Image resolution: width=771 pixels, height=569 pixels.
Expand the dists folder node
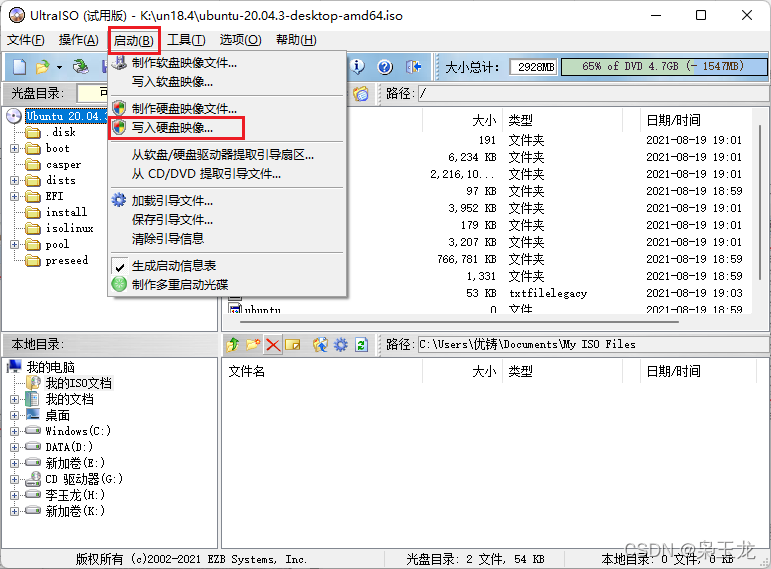14,180
